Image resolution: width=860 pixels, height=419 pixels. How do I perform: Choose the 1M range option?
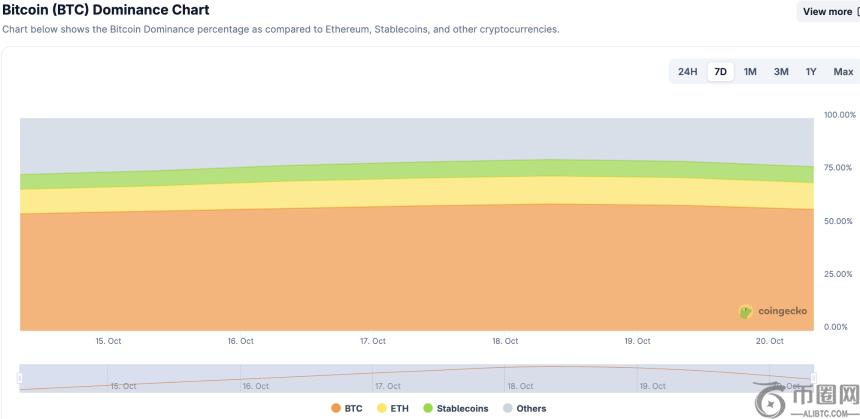pos(750,72)
